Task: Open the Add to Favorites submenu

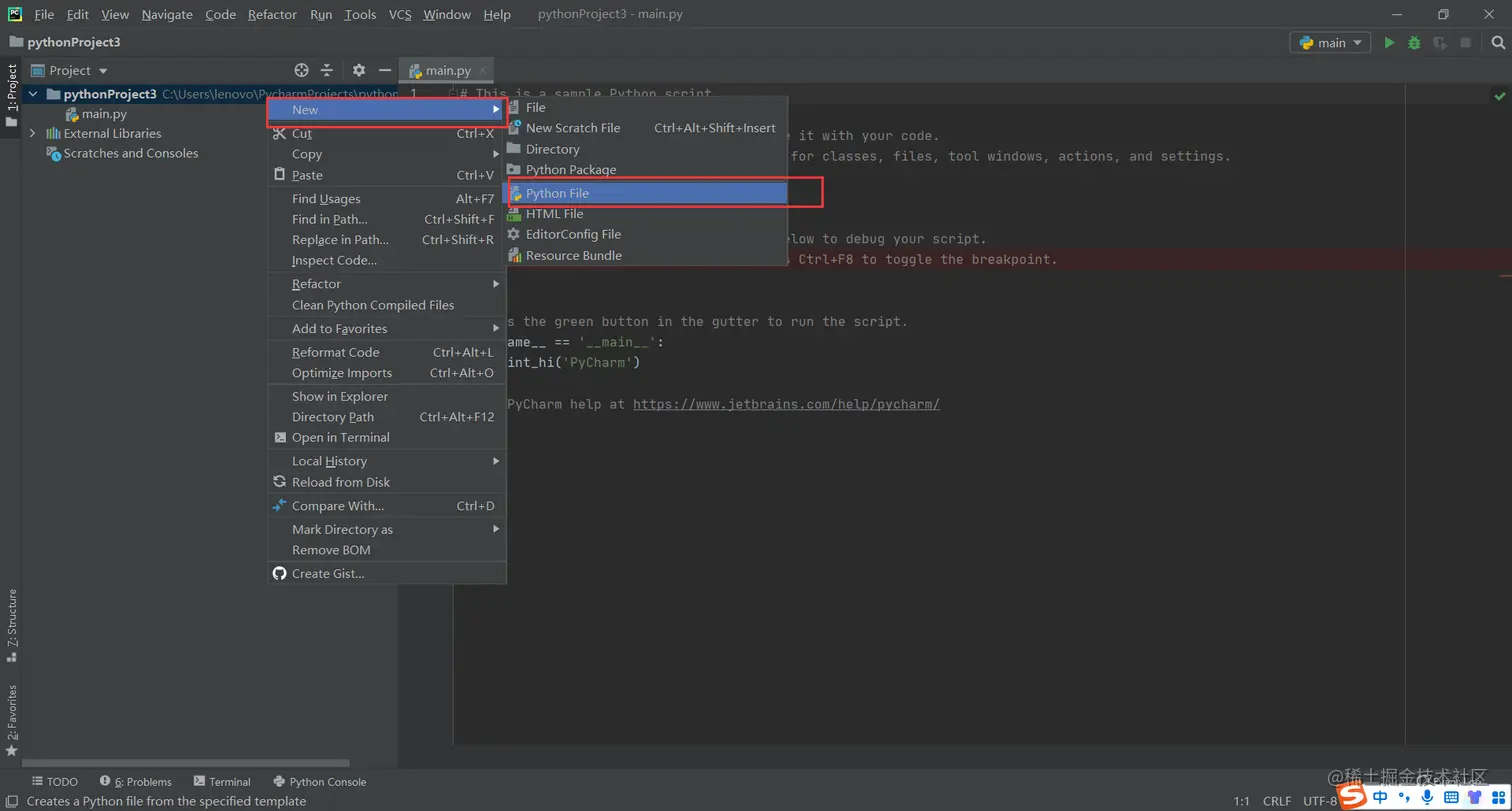Action: click(386, 329)
